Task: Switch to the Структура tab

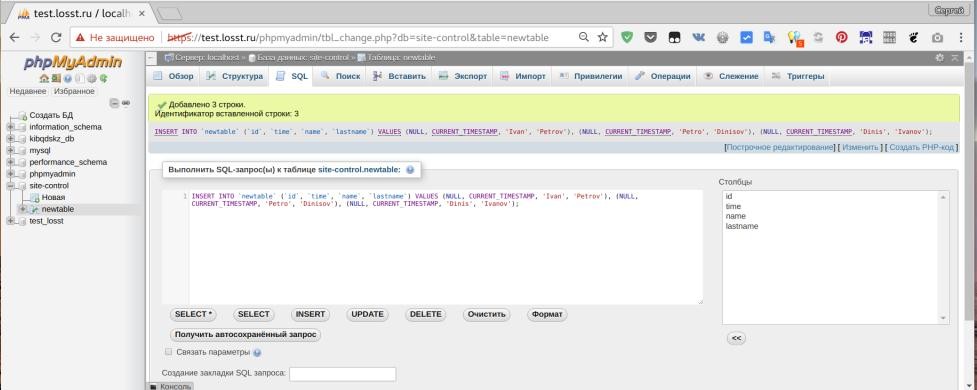Action: pyautogui.click(x=234, y=76)
